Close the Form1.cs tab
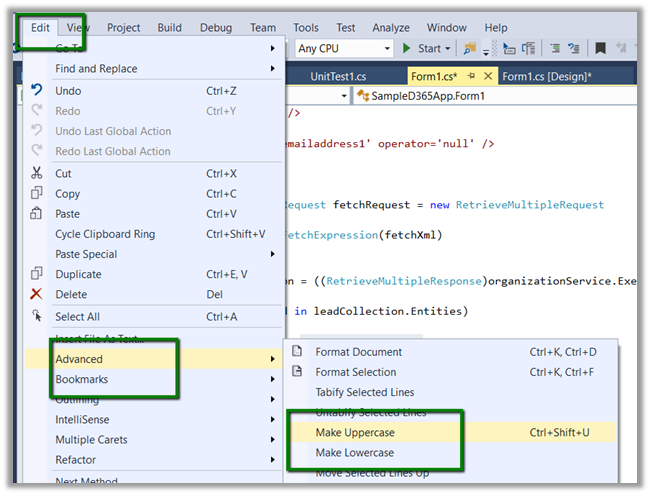This screenshot has width=650, height=495. tap(488, 76)
